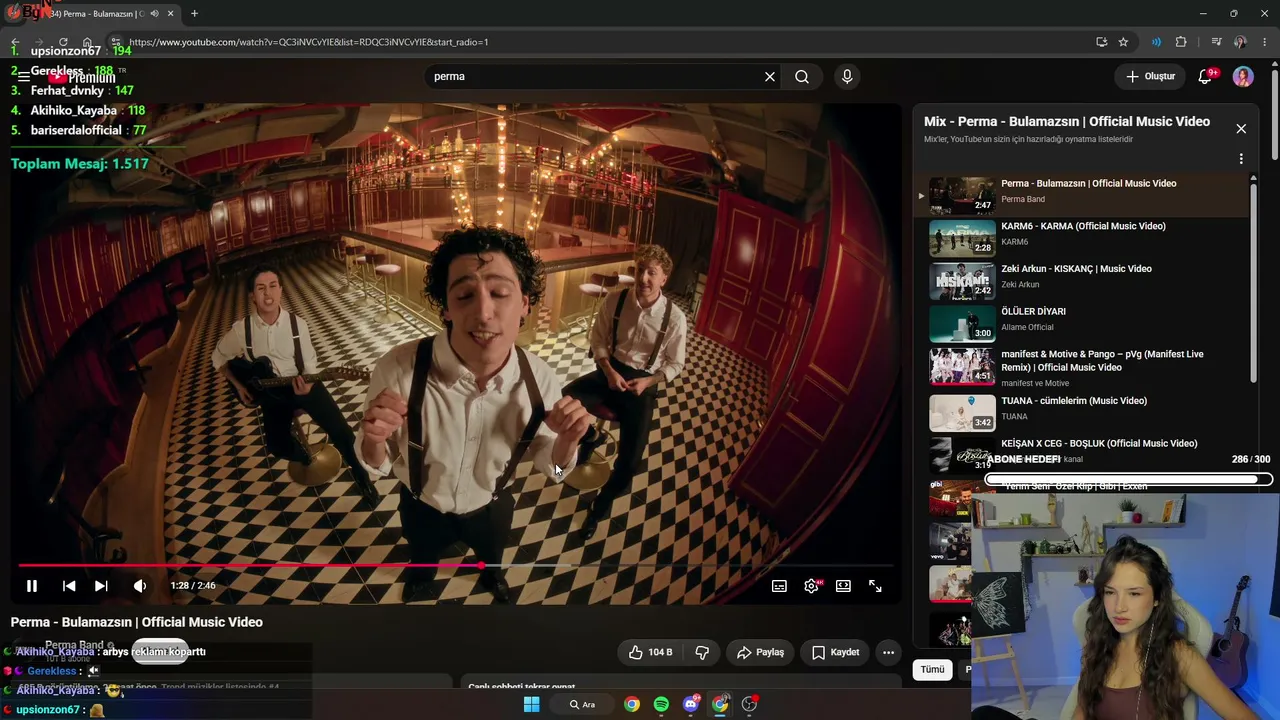The image size is (1280, 720).
Task: Click the voice search microphone icon
Action: click(x=847, y=76)
